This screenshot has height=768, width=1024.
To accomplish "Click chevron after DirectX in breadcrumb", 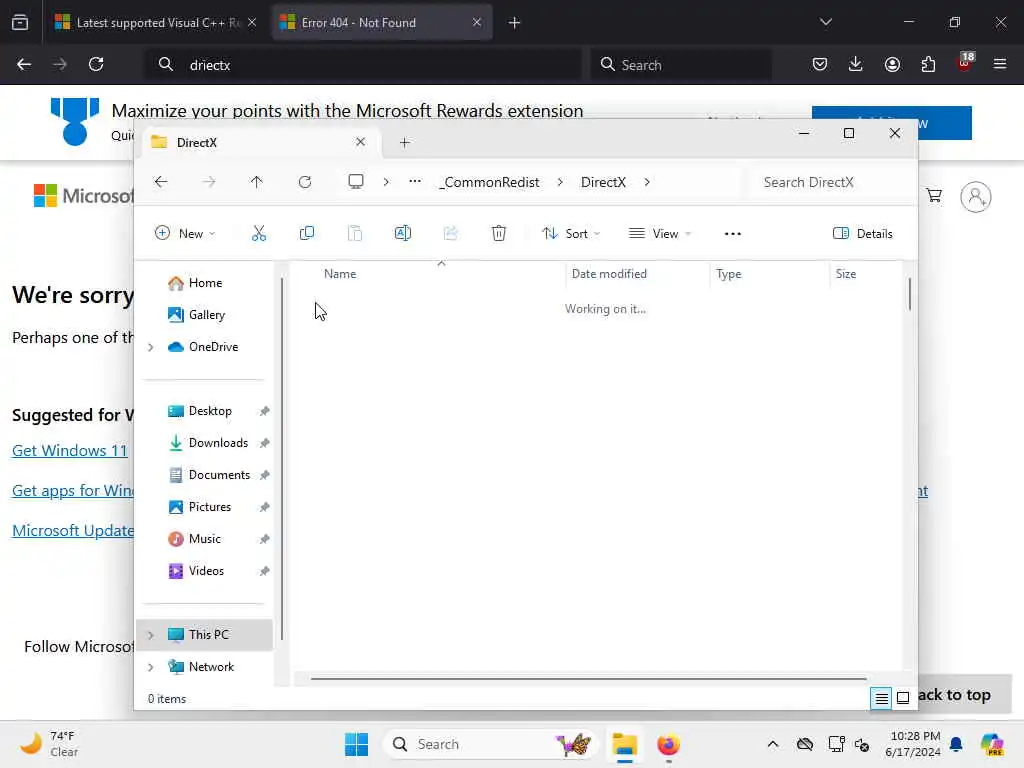I will point(647,182).
